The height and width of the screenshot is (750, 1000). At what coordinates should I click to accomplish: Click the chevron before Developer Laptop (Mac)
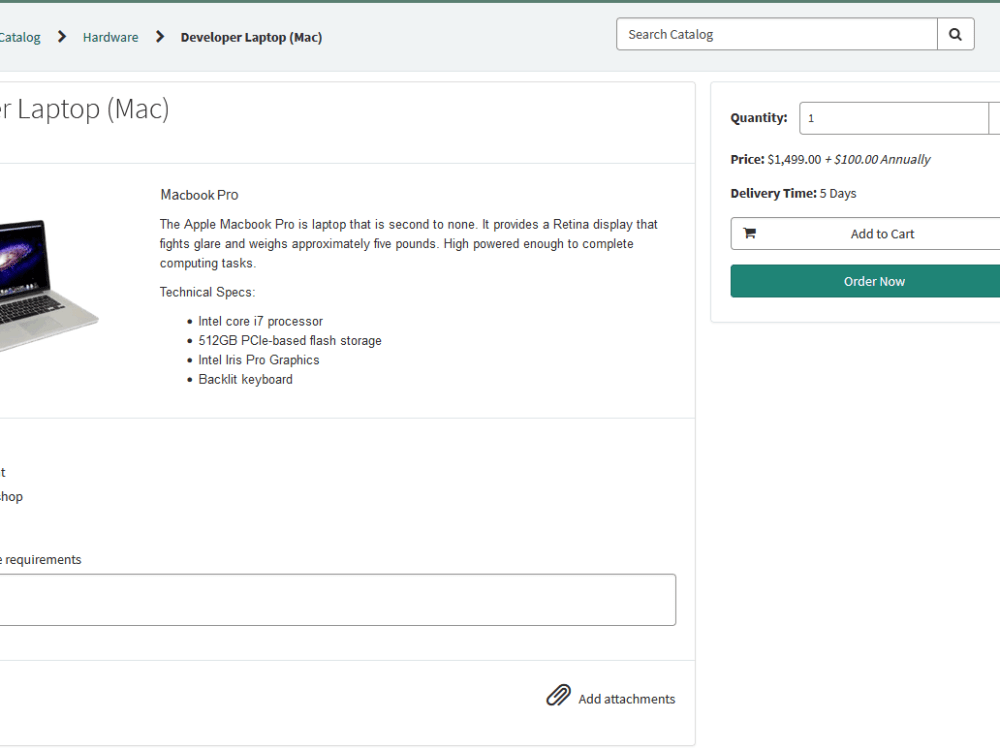(160, 37)
